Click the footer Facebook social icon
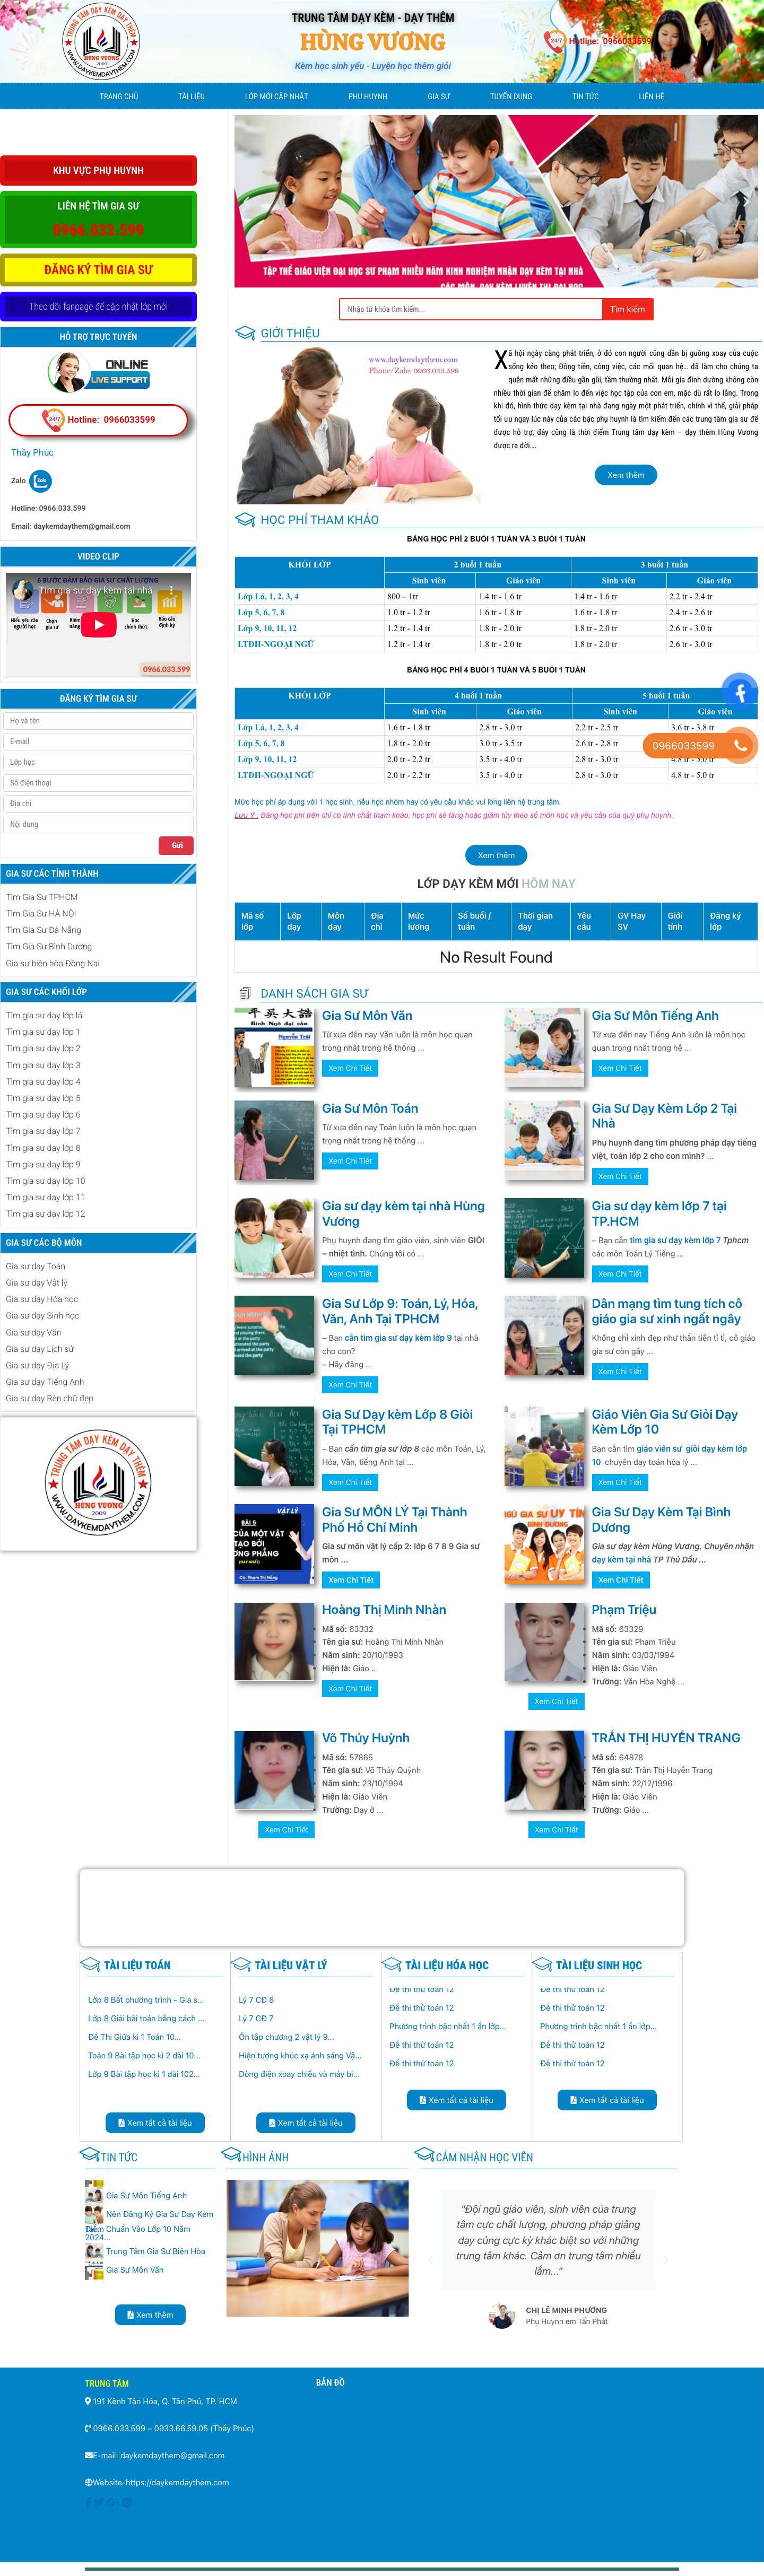This screenshot has width=764, height=2576. pos(88,2502)
